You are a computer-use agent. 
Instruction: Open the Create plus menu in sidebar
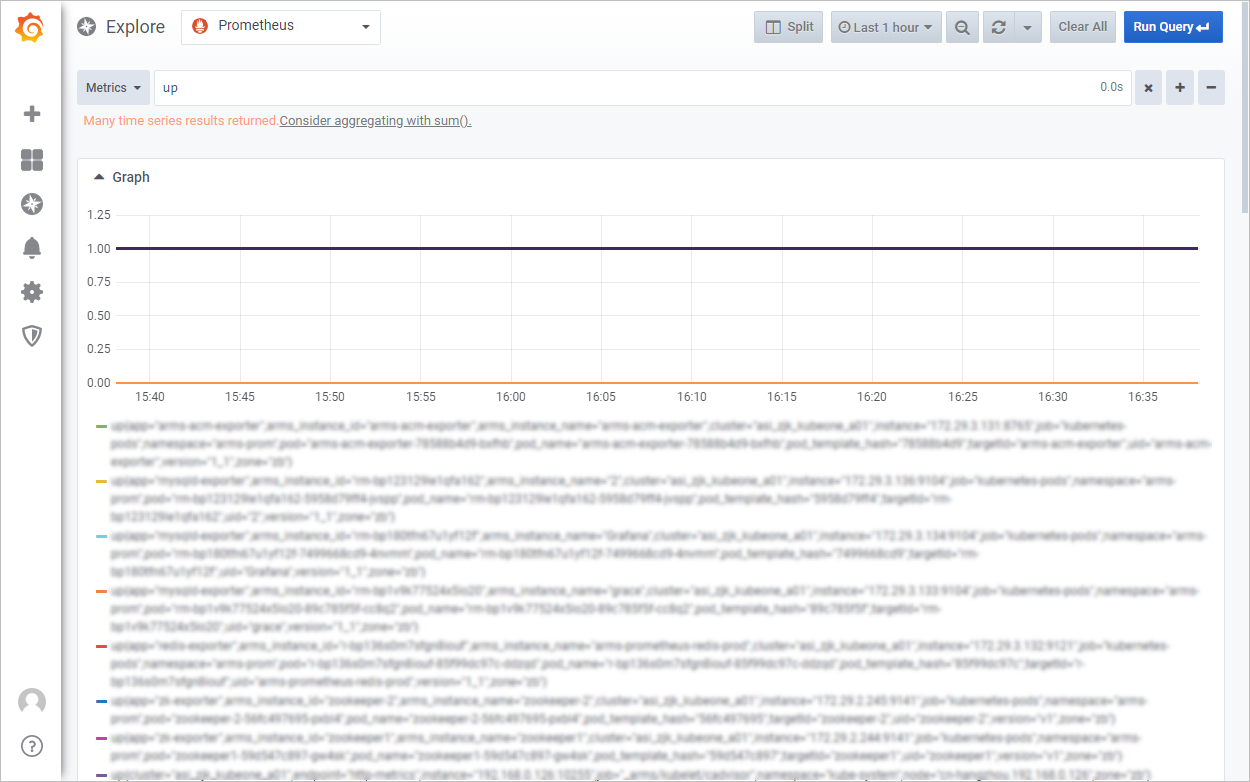(32, 114)
